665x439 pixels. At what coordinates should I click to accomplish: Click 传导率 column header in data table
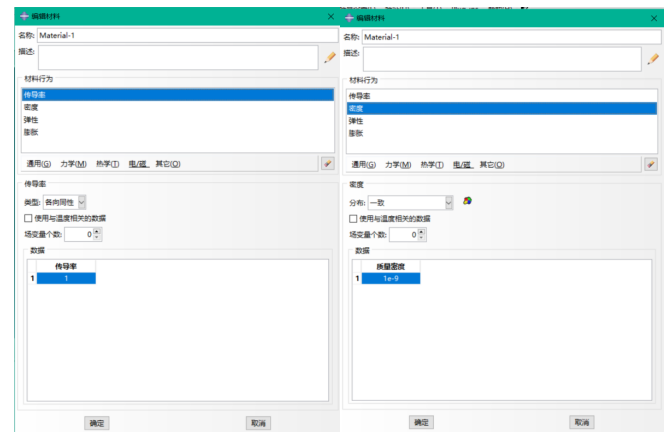pos(66,266)
